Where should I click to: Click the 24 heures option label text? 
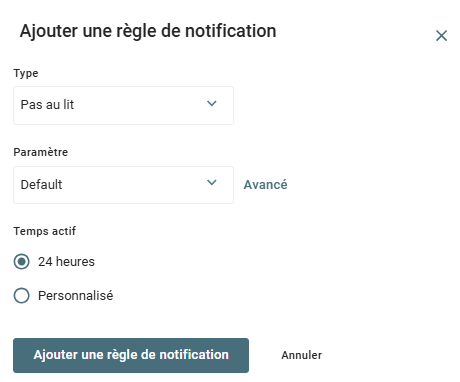click(x=66, y=262)
